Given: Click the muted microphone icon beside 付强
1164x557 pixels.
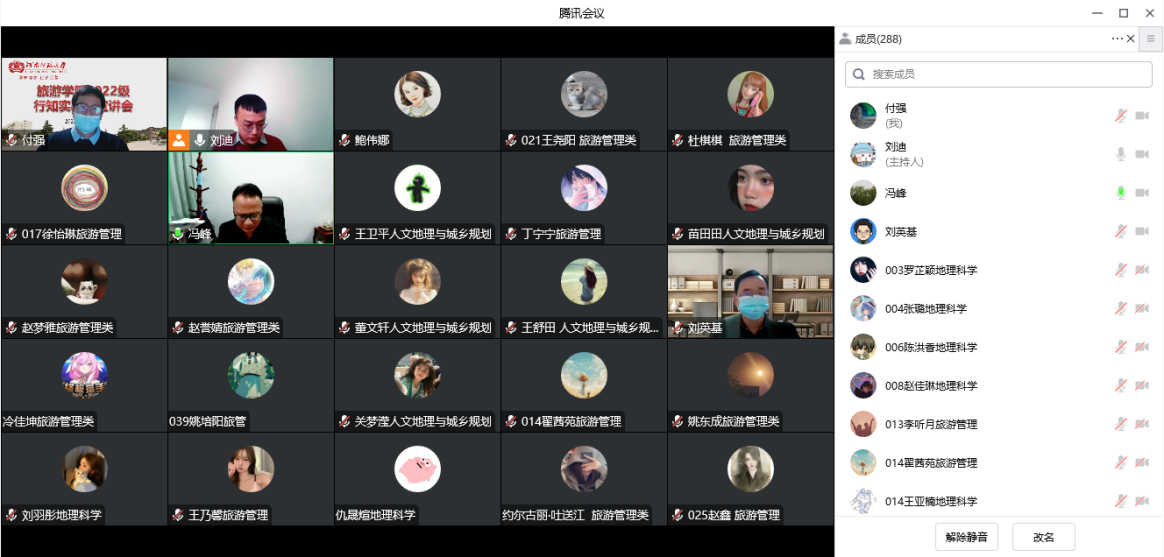Looking at the screenshot, I should pos(1121,116).
